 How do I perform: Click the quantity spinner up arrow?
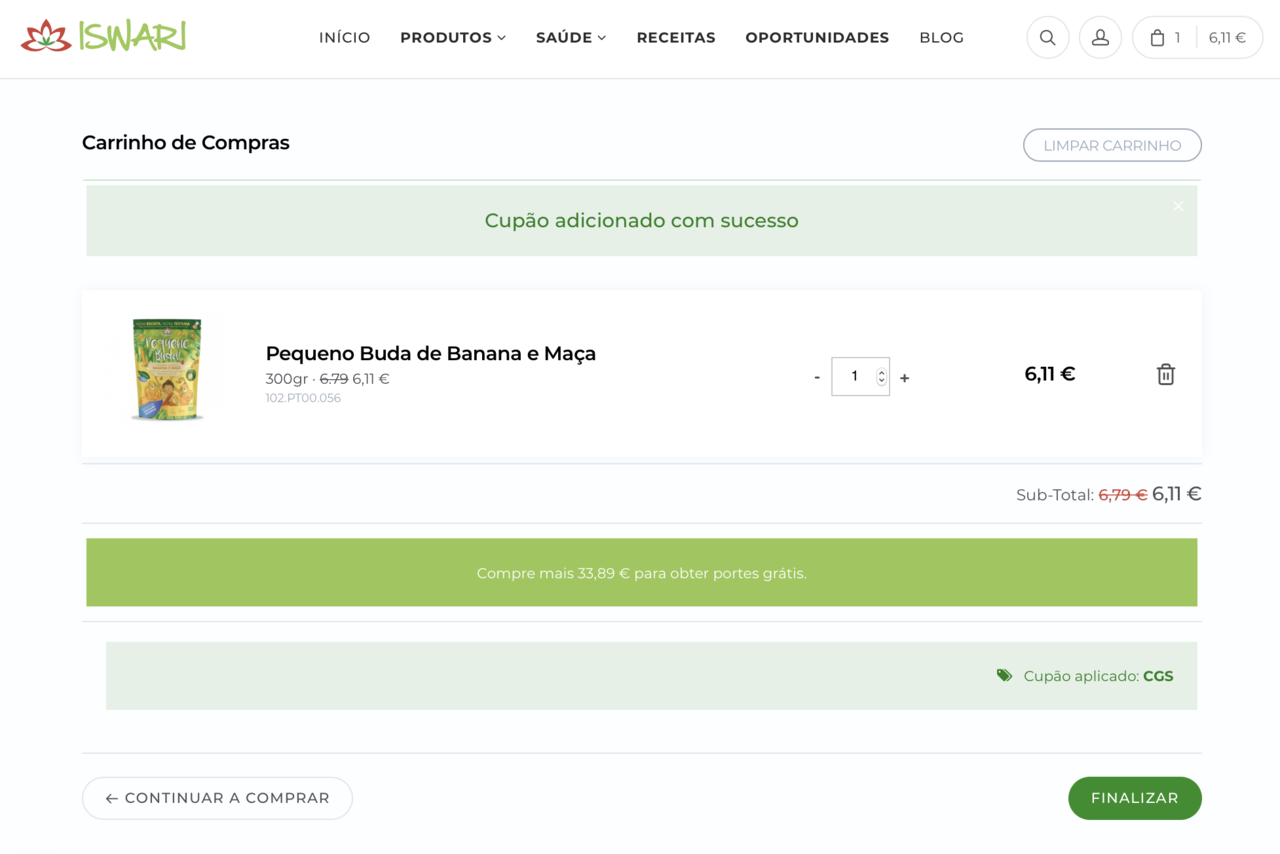(x=880, y=371)
